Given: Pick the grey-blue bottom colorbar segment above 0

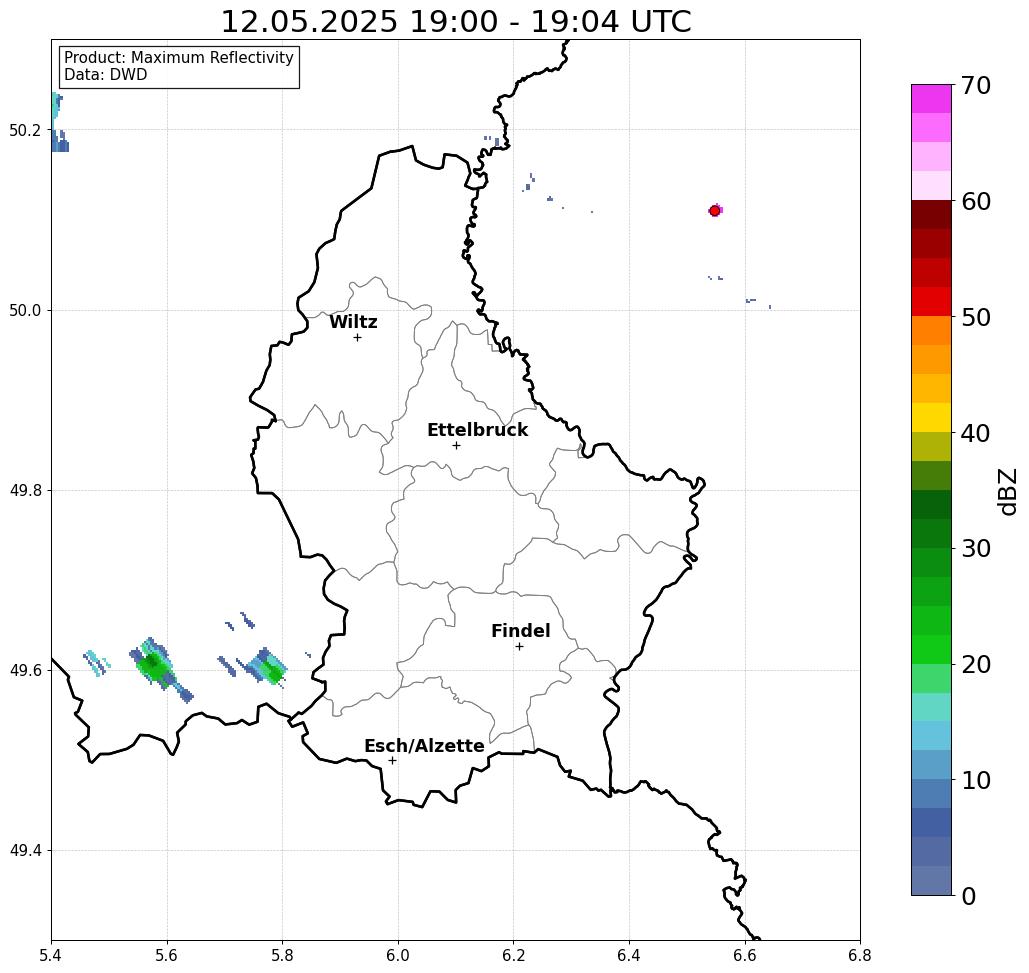Looking at the screenshot, I should click(x=931, y=881).
